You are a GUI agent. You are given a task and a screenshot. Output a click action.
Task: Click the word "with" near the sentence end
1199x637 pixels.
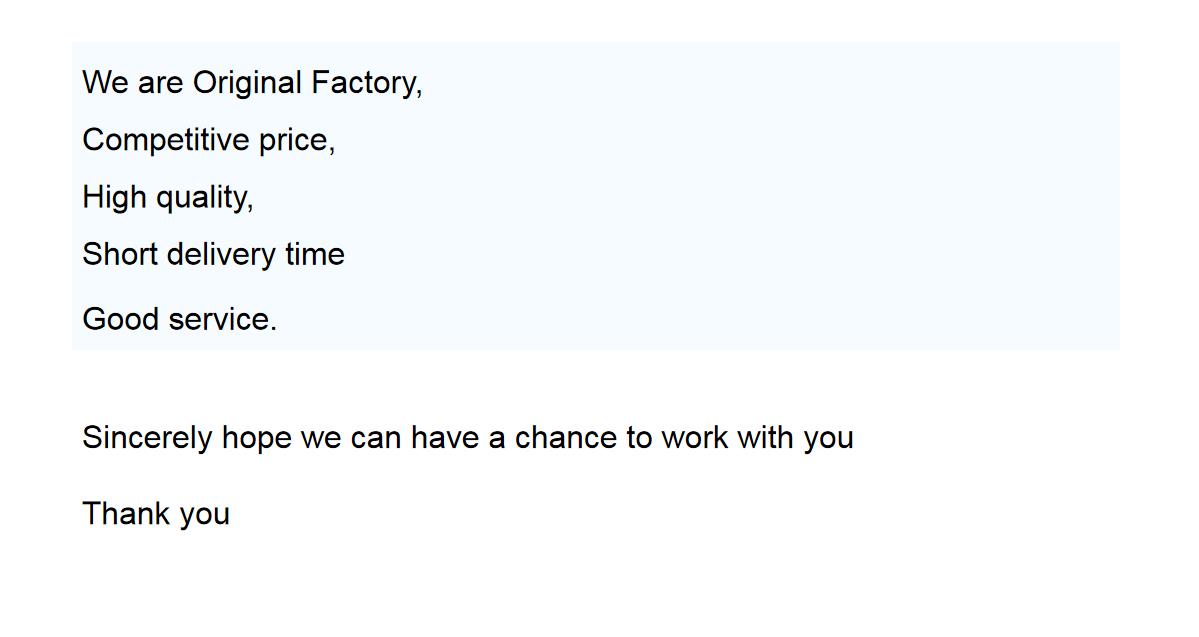point(765,438)
